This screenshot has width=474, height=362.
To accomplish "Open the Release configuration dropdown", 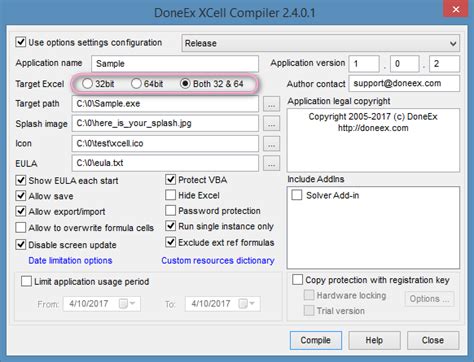I will pyautogui.click(x=320, y=43).
